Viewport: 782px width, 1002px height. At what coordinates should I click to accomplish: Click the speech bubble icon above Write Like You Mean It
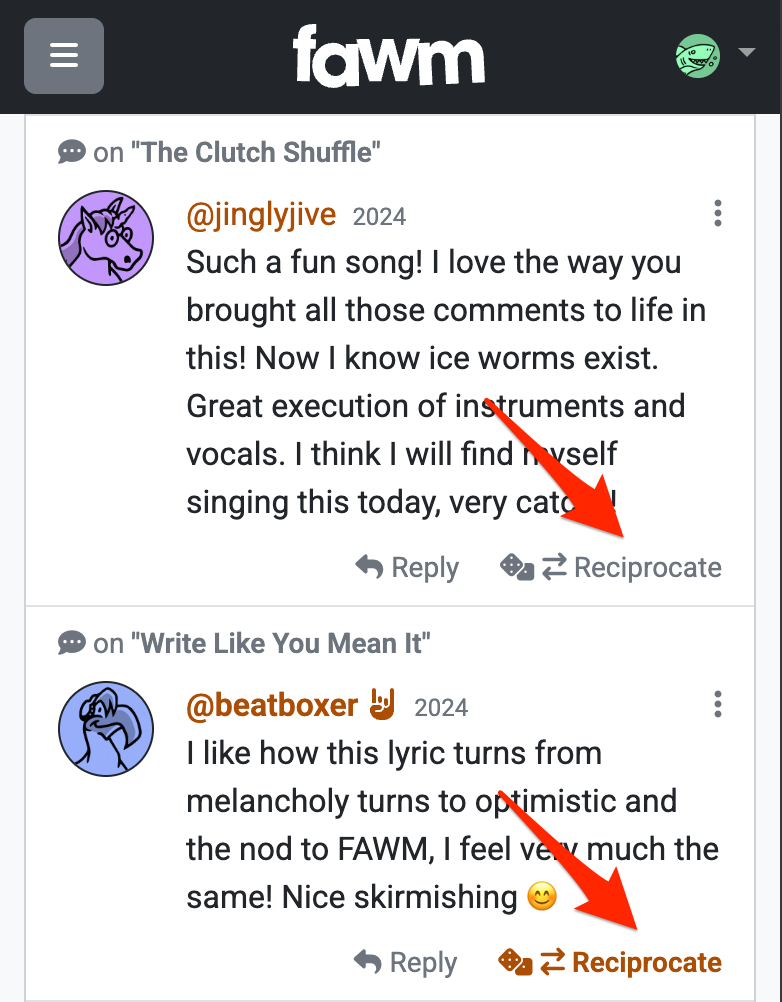(x=71, y=643)
